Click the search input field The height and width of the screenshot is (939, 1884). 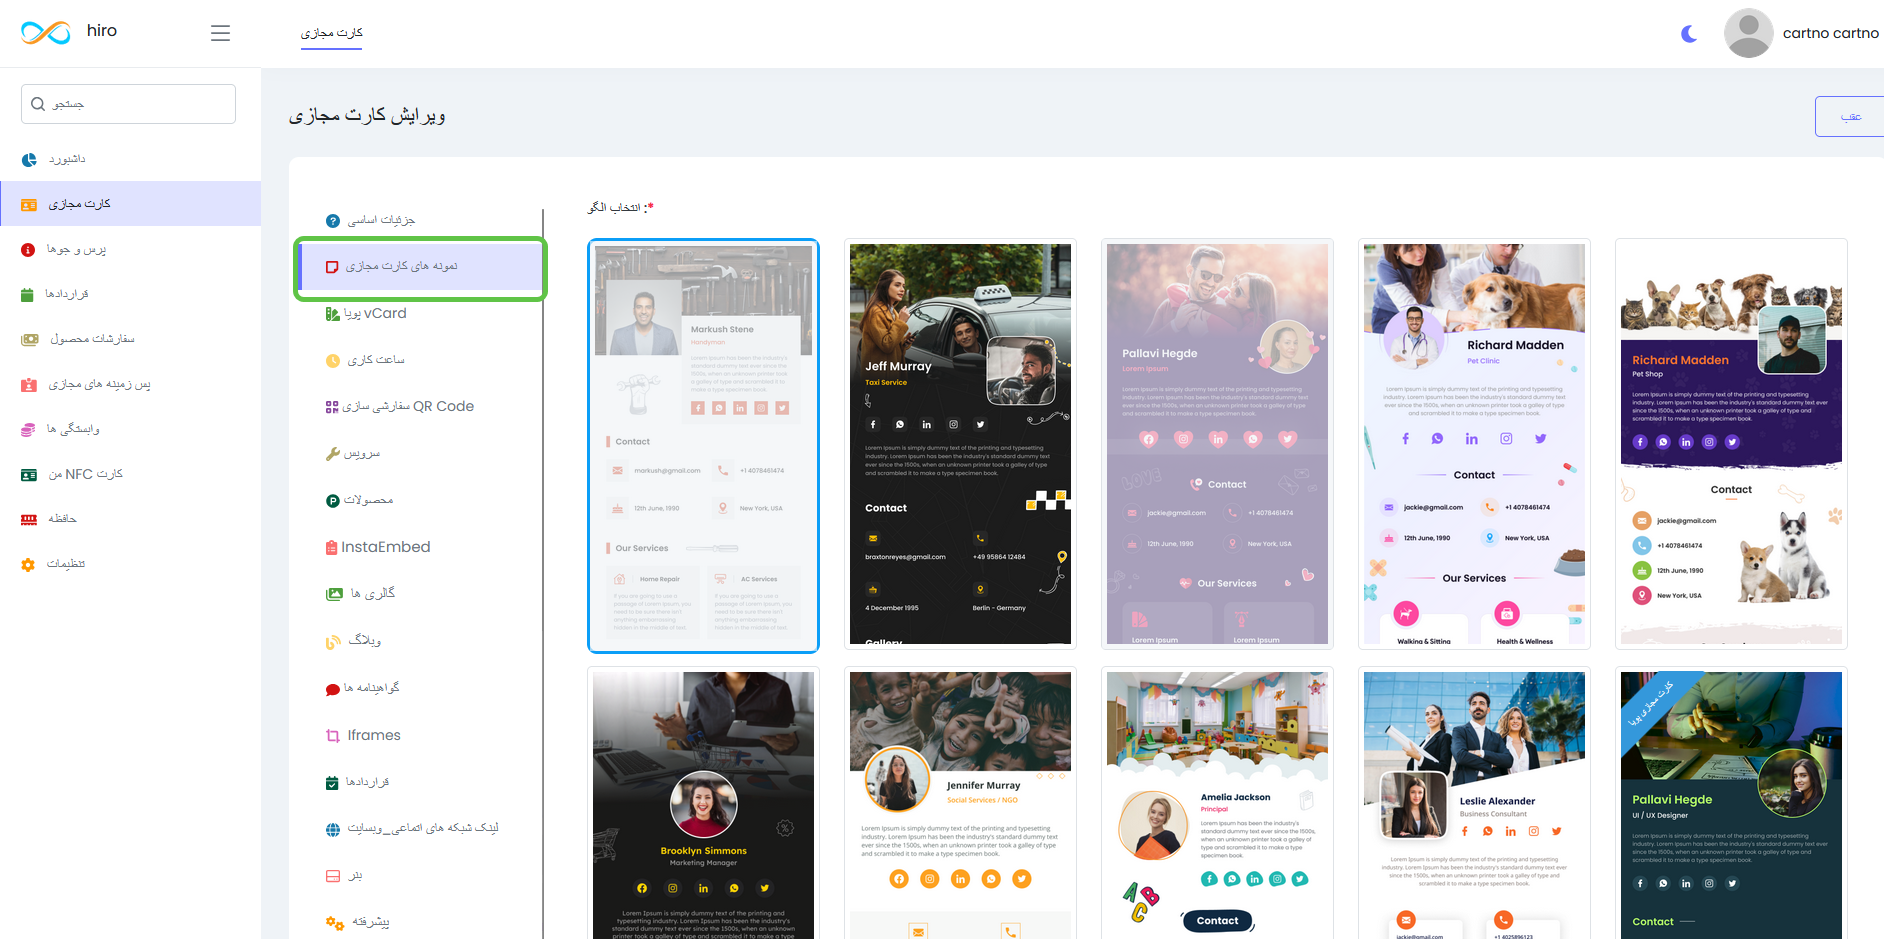[x=128, y=104]
